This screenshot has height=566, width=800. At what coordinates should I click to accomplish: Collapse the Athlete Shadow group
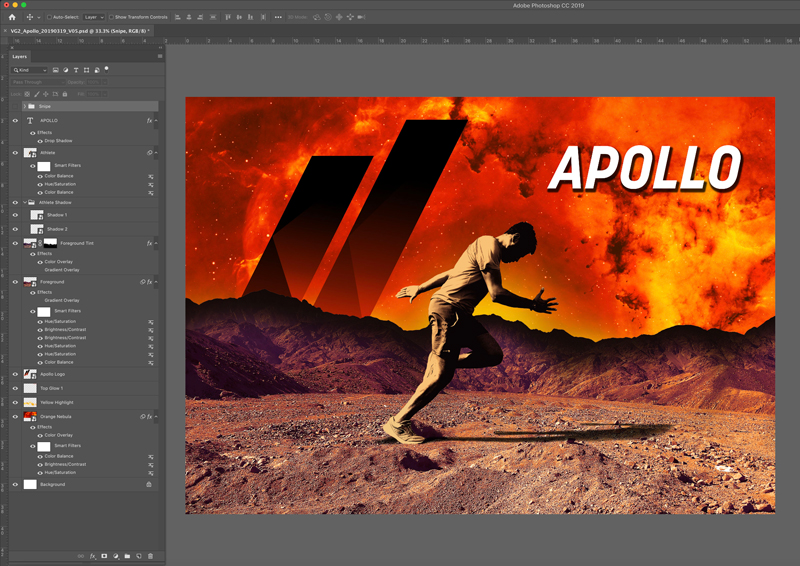tap(24, 202)
